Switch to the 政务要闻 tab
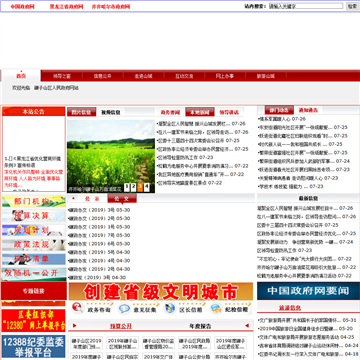360x360 pixels. coord(170,112)
